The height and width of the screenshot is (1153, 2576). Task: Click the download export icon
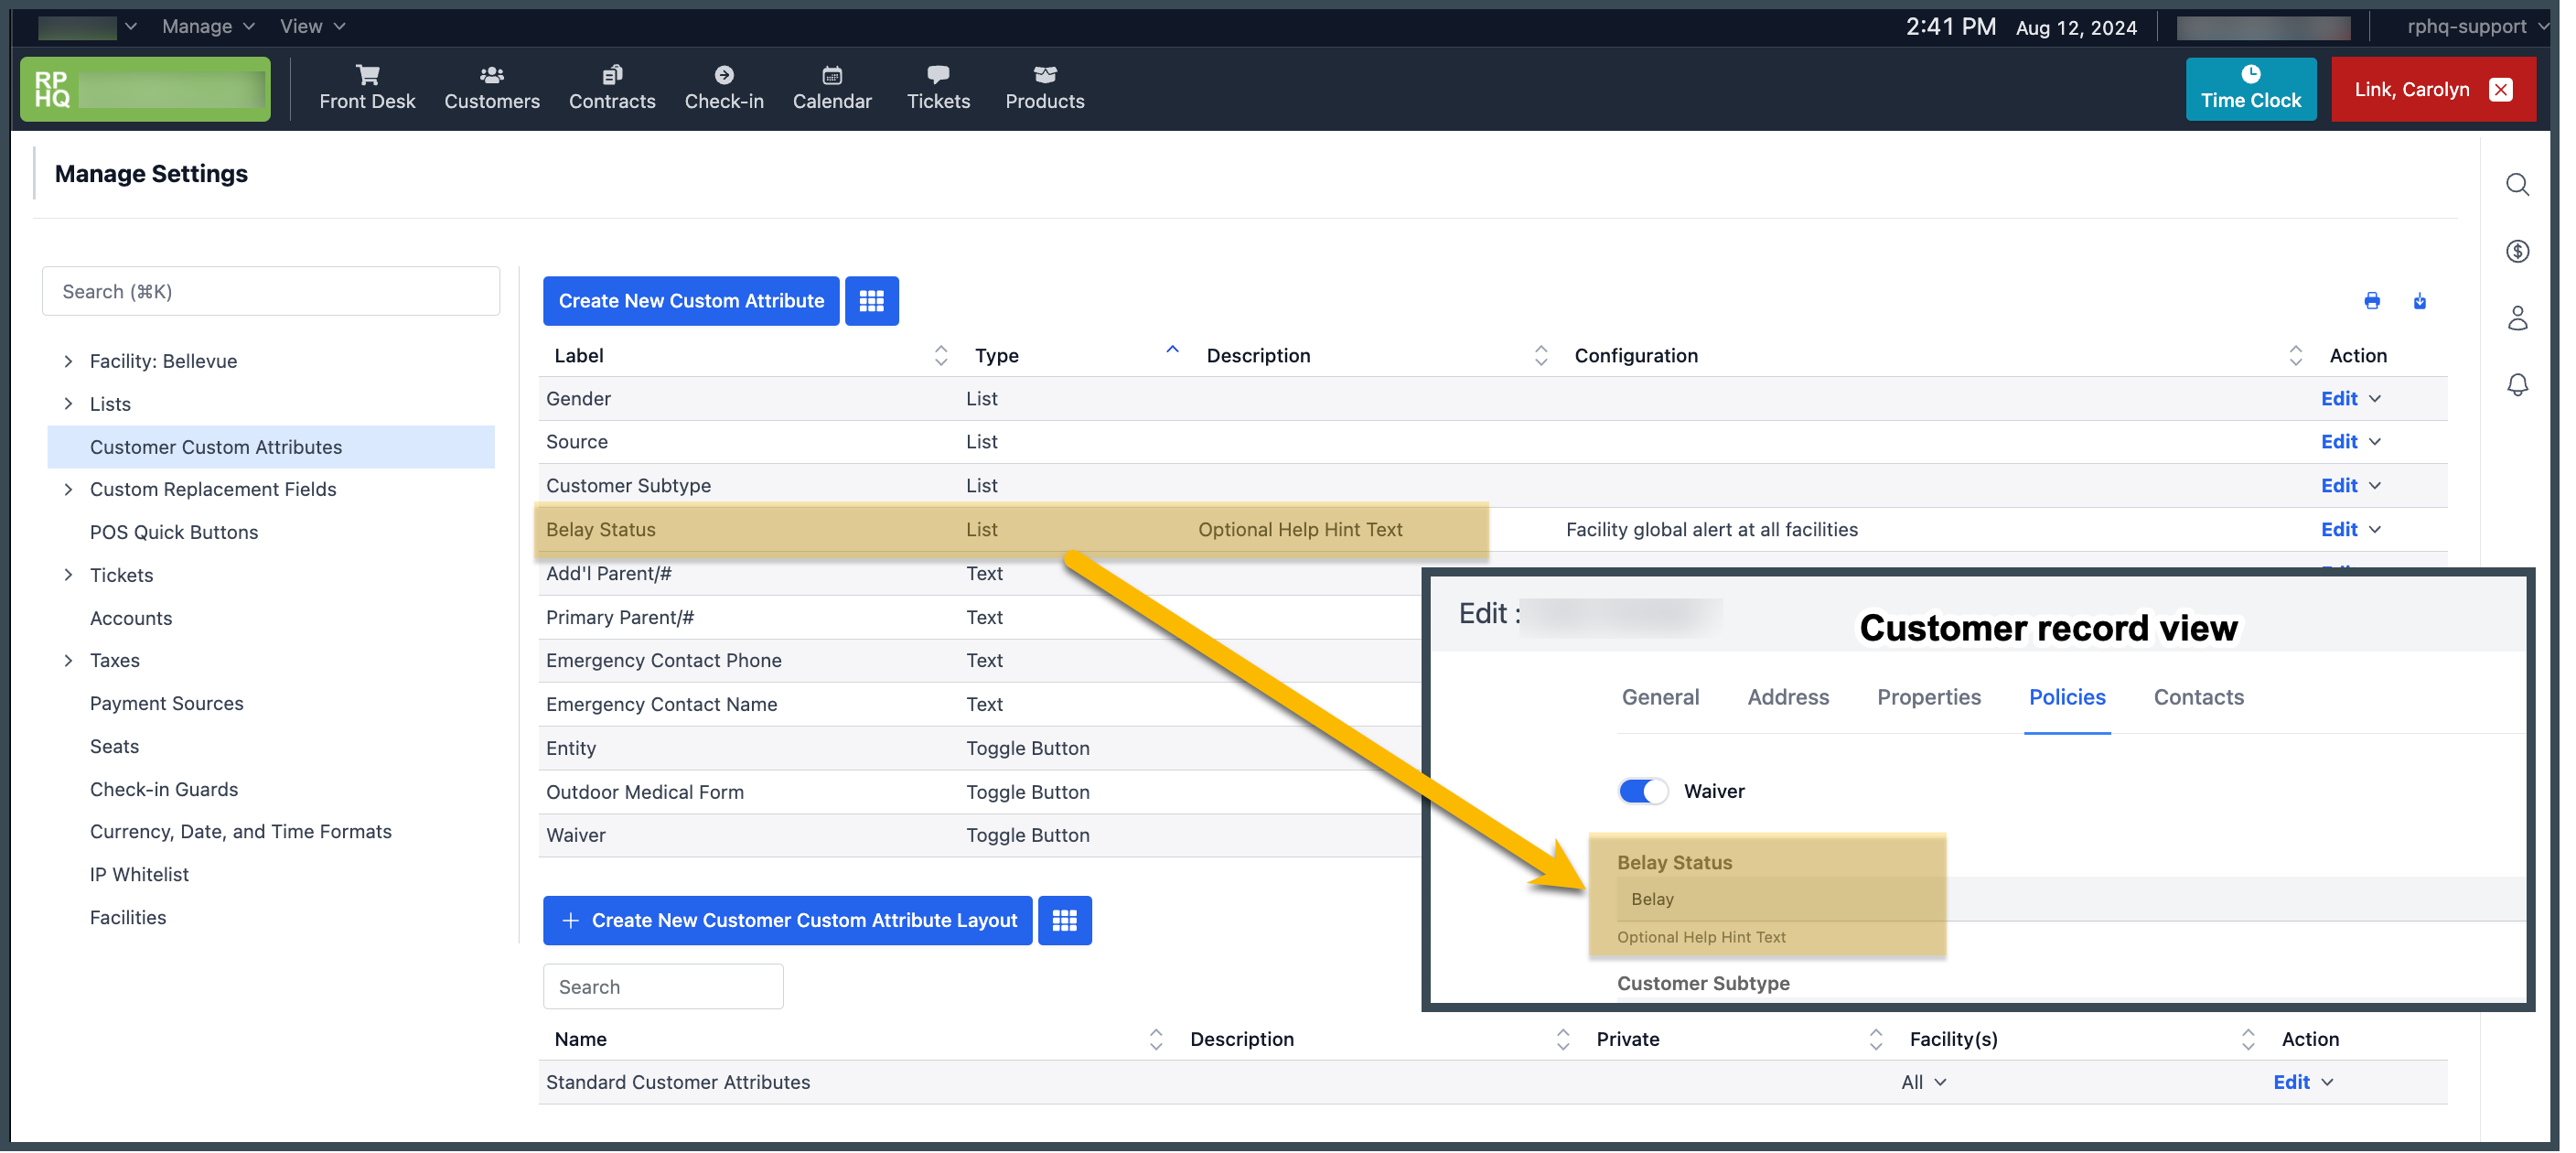click(x=2419, y=301)
